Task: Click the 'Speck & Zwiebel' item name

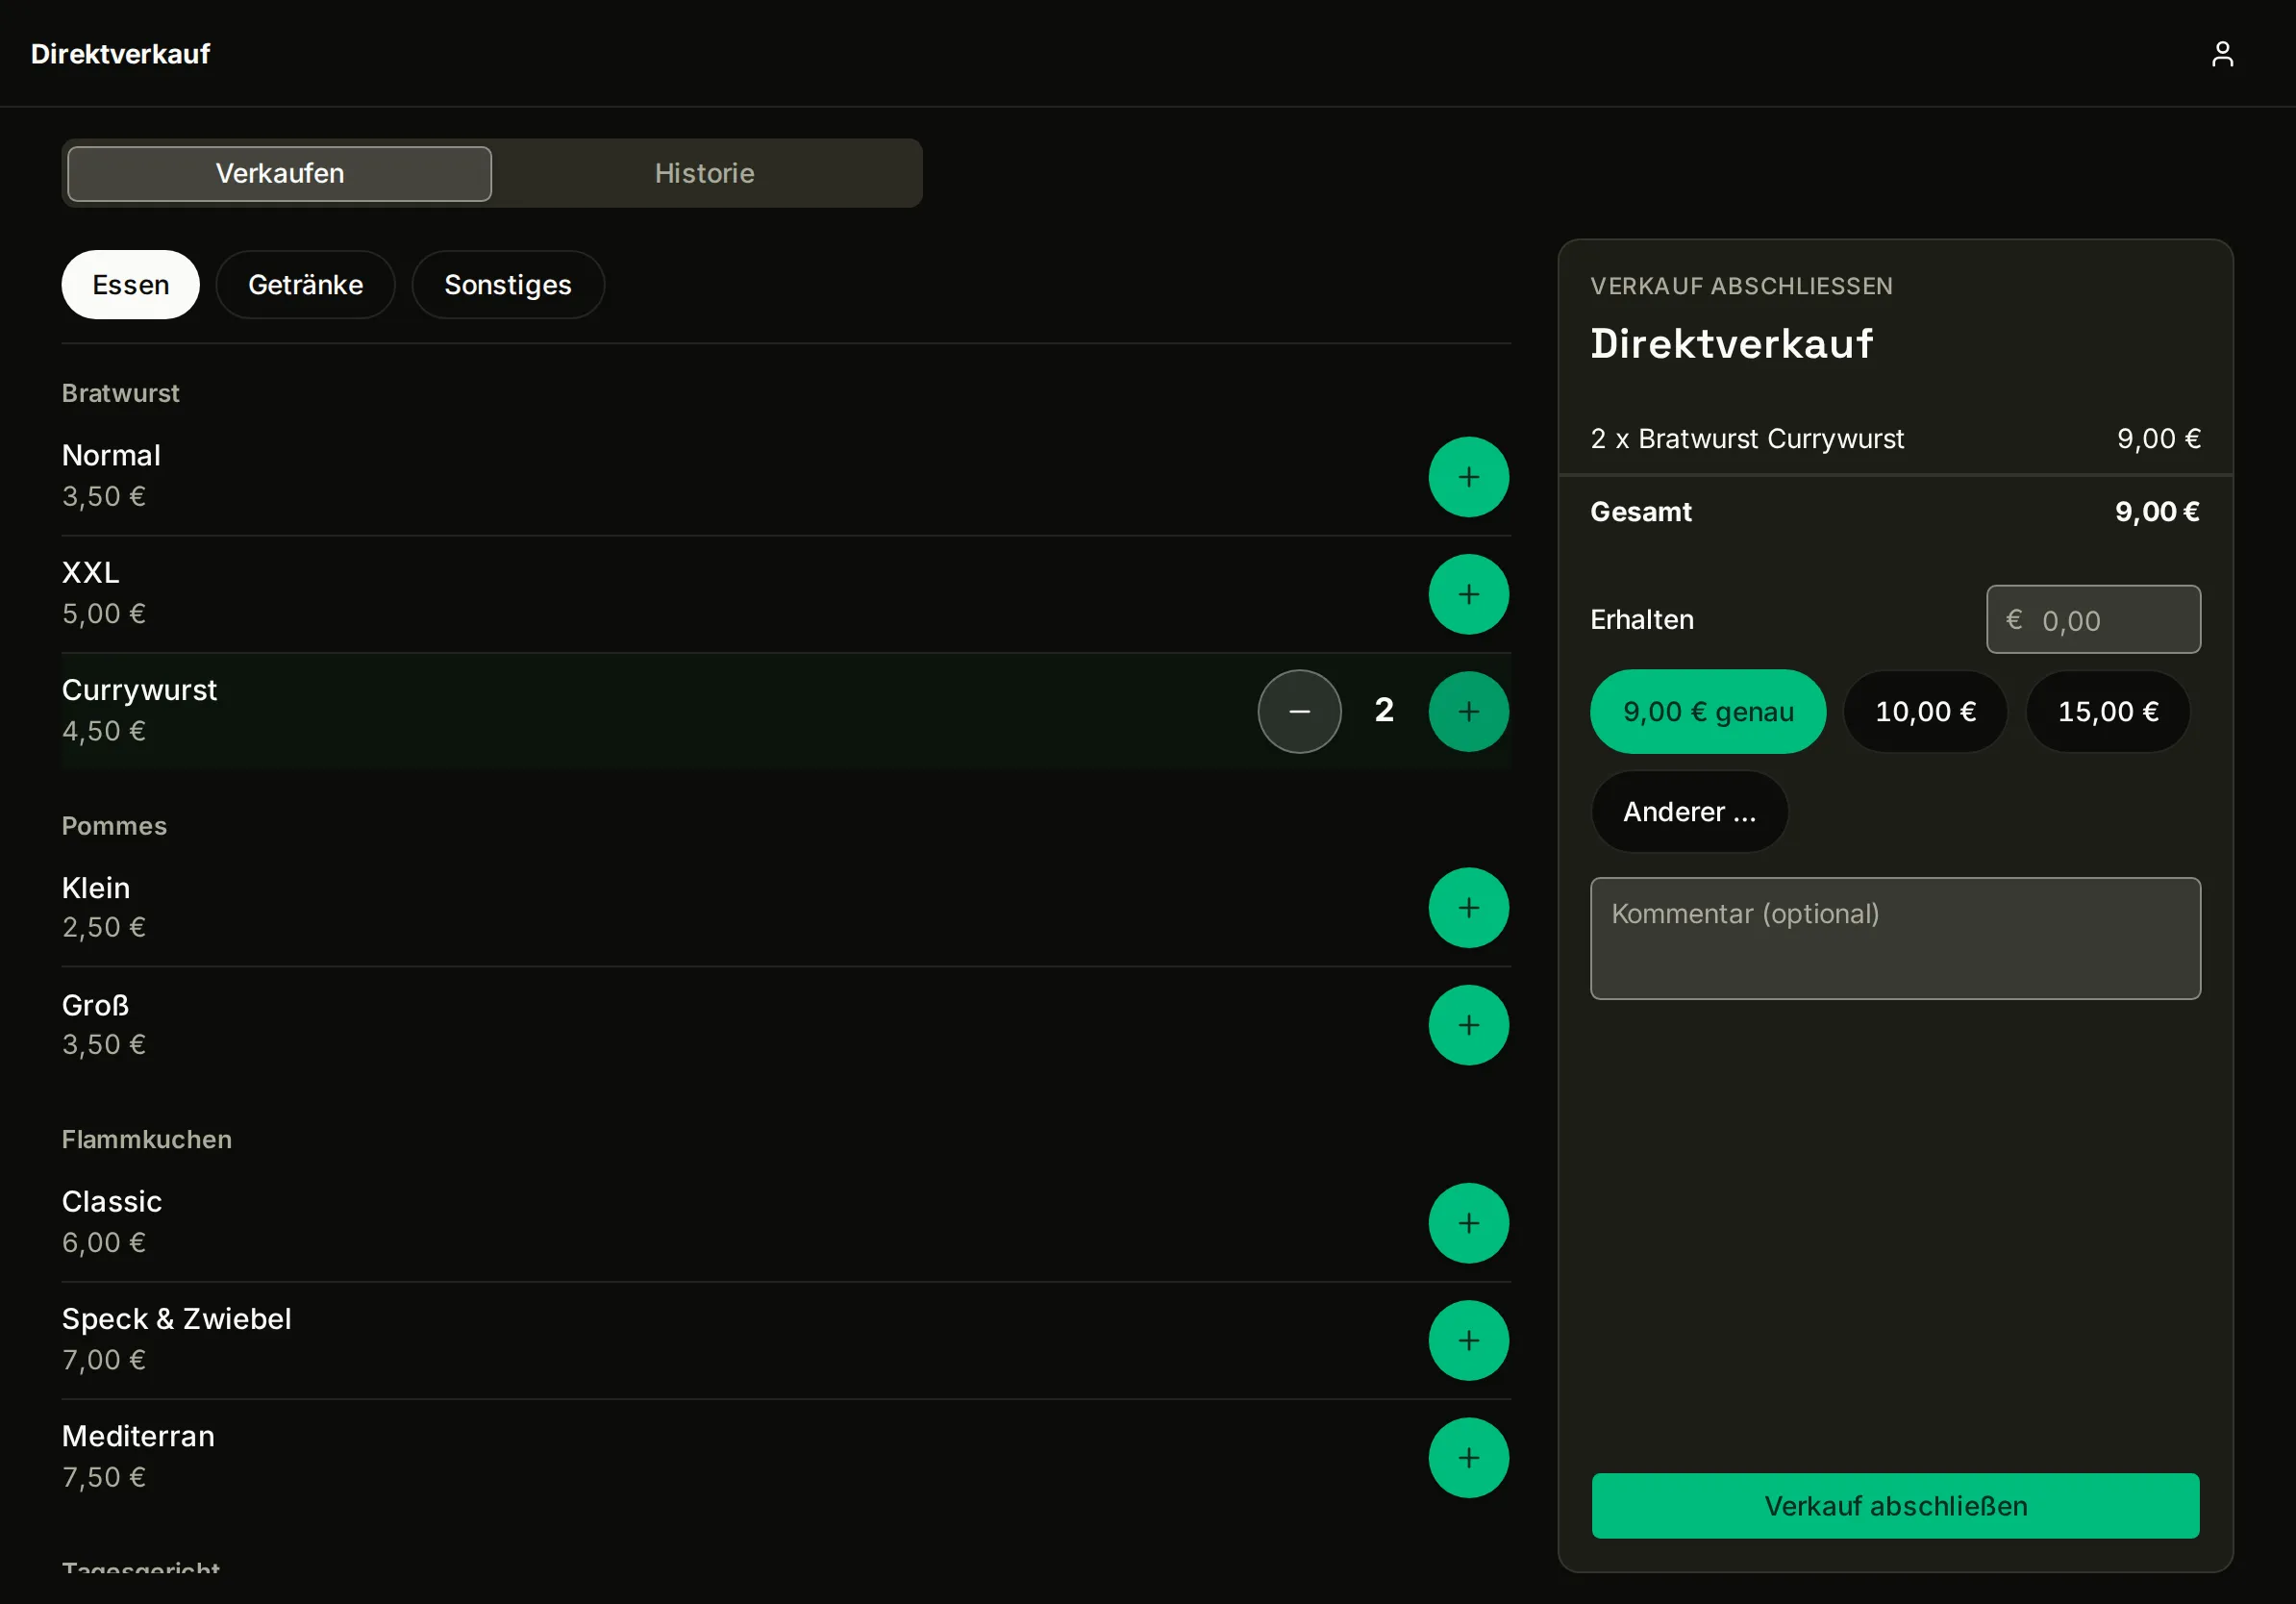Action: (x=177, y=1319)
